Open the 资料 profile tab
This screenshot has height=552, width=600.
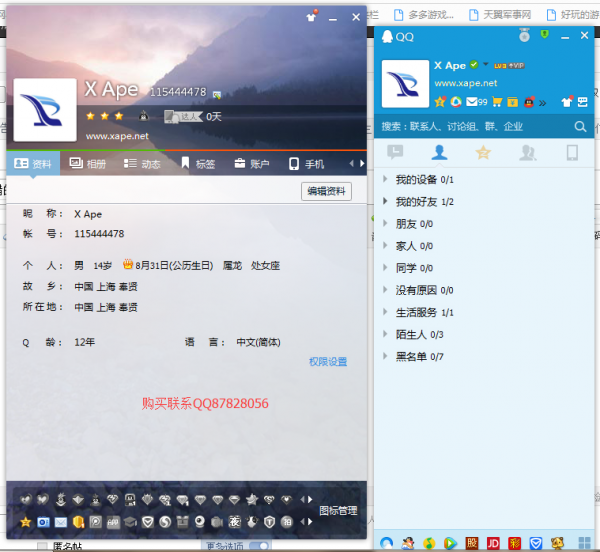tap(33, 164)
